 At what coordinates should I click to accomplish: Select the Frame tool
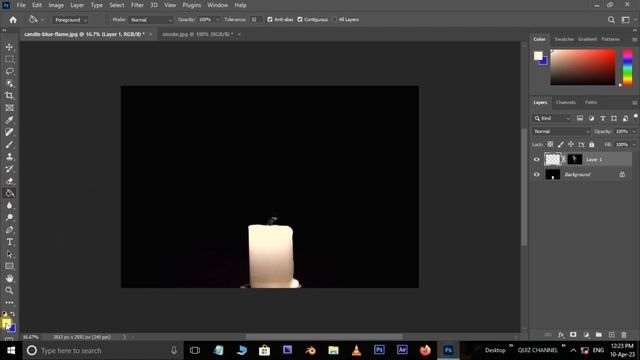[x=9, y=108]
